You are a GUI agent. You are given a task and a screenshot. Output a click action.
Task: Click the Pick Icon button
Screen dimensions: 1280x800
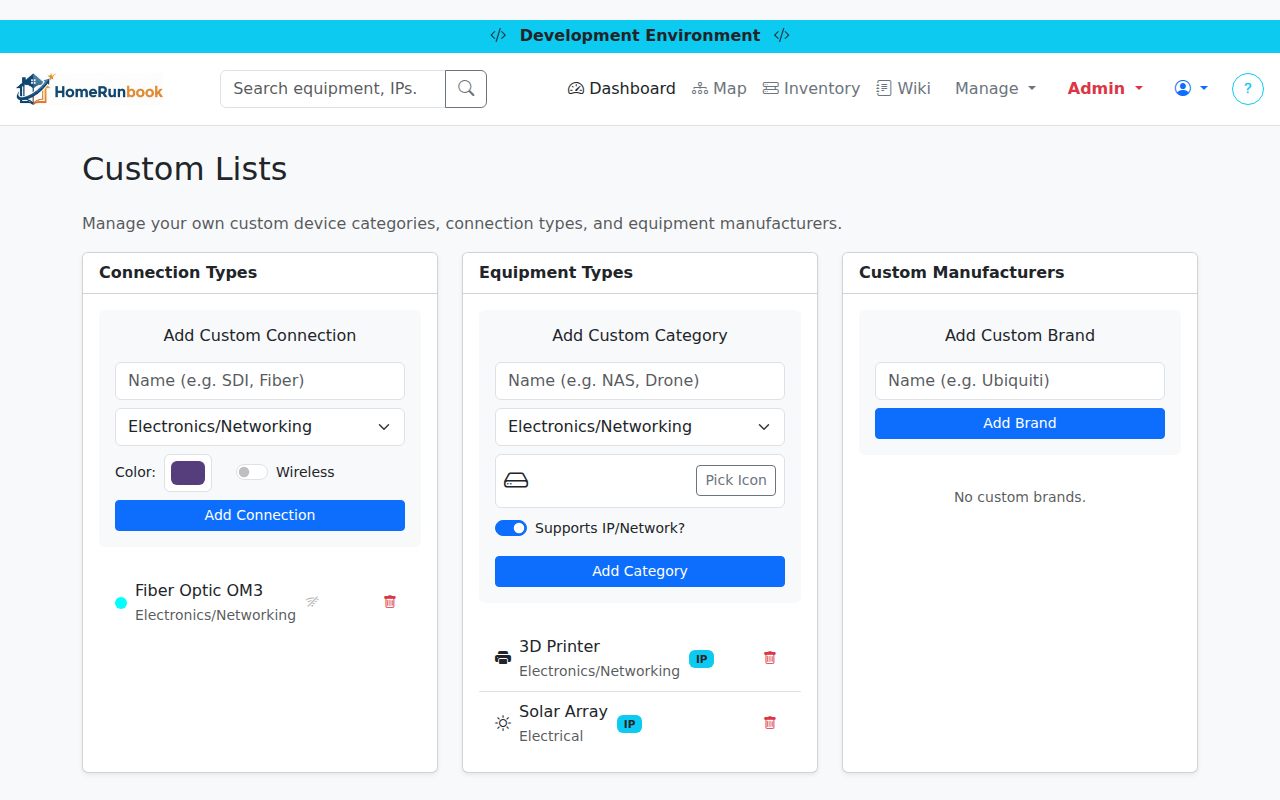point(736,480)
